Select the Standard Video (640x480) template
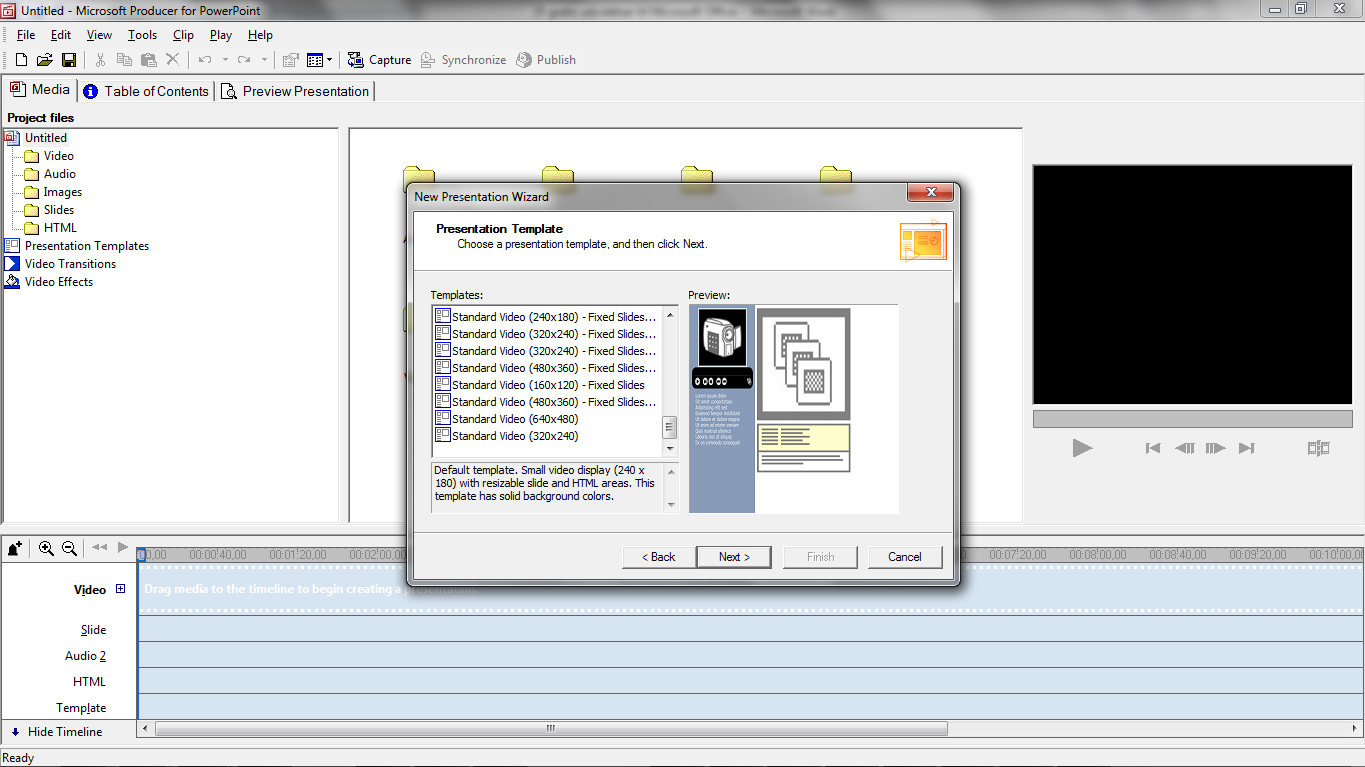This screenshot has width=1365, height=767. pos(514,419)
